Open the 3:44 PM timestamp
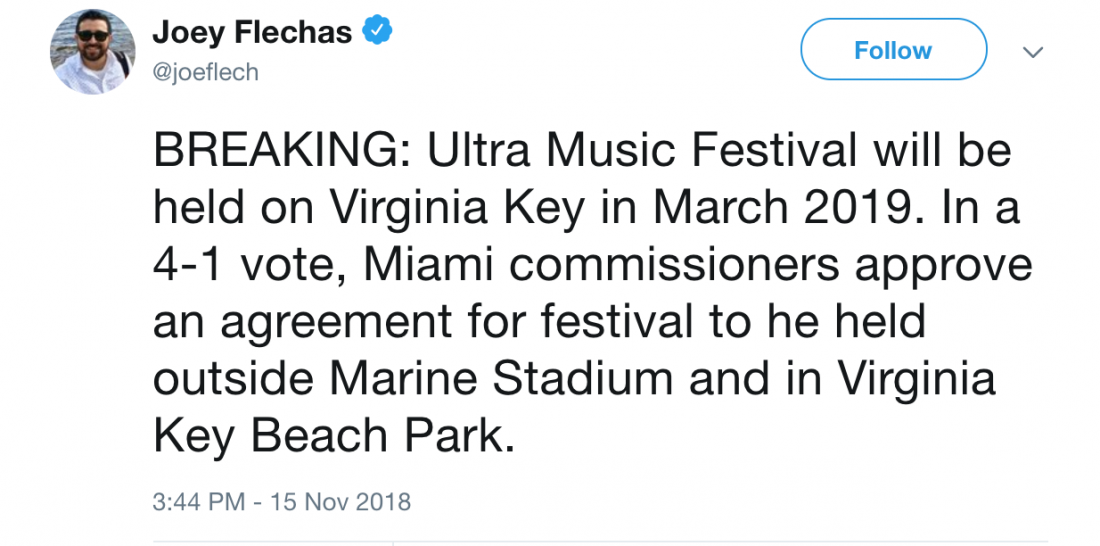 pyautogui.click(x=199, y=502)
